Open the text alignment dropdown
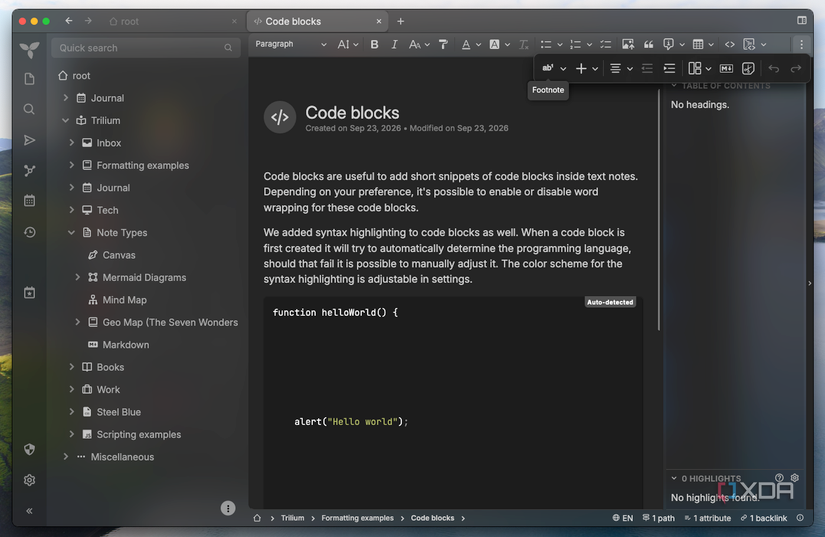Screen dimensions: 825x537 click(x=621, y=68)
